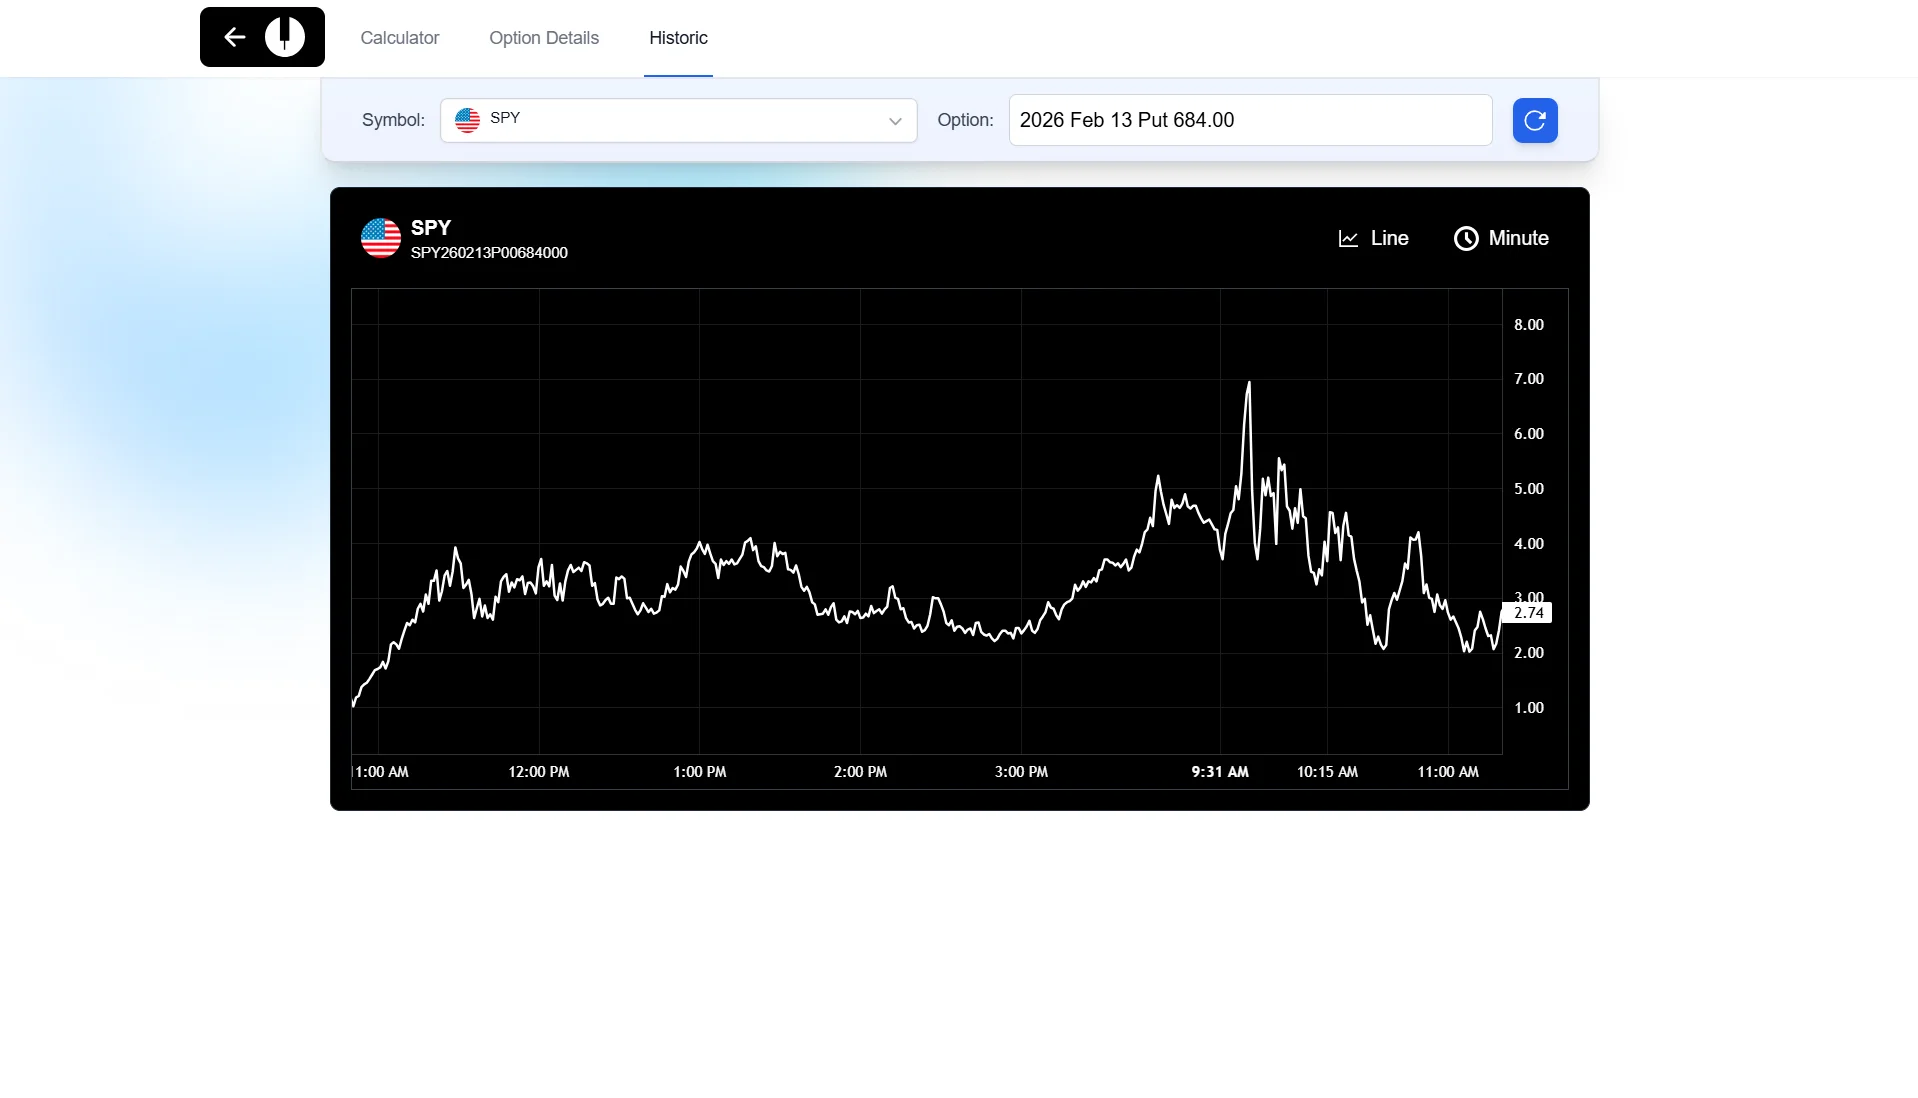Click the 2.00 price axis label

tap(1528, 653)
